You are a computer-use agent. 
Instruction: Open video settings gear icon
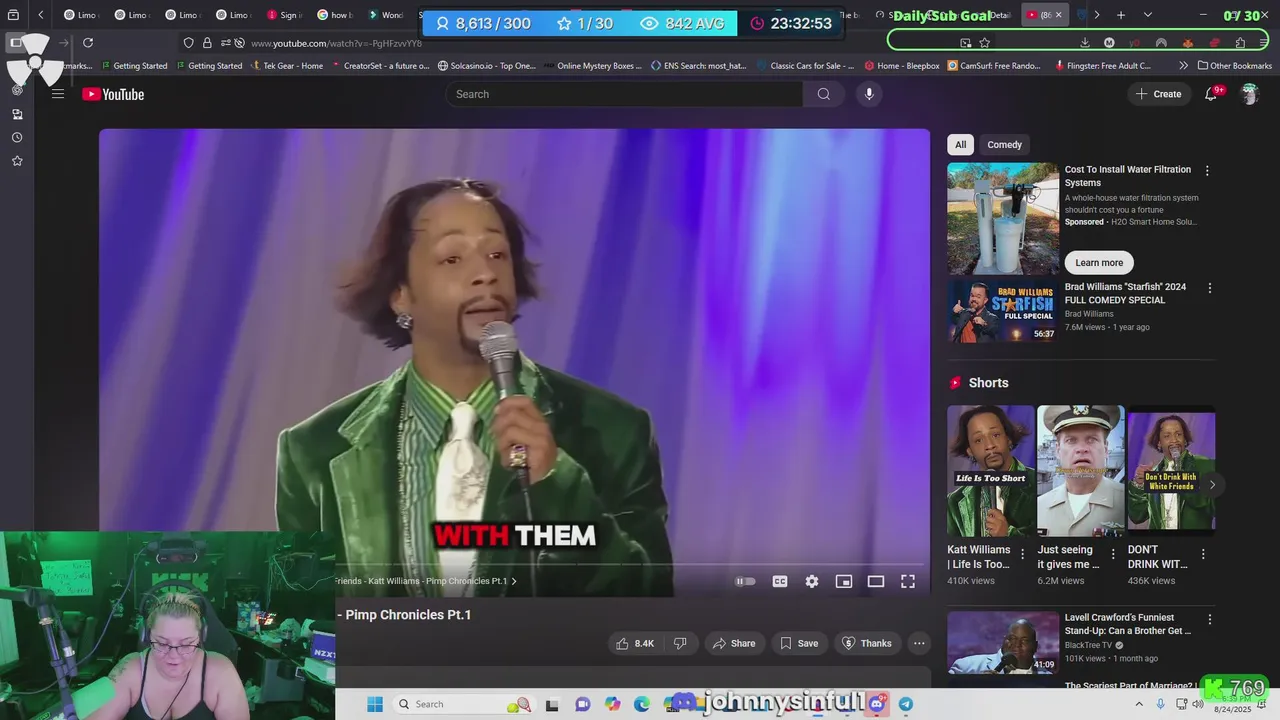pyautogui.click(x=812, y=581)
